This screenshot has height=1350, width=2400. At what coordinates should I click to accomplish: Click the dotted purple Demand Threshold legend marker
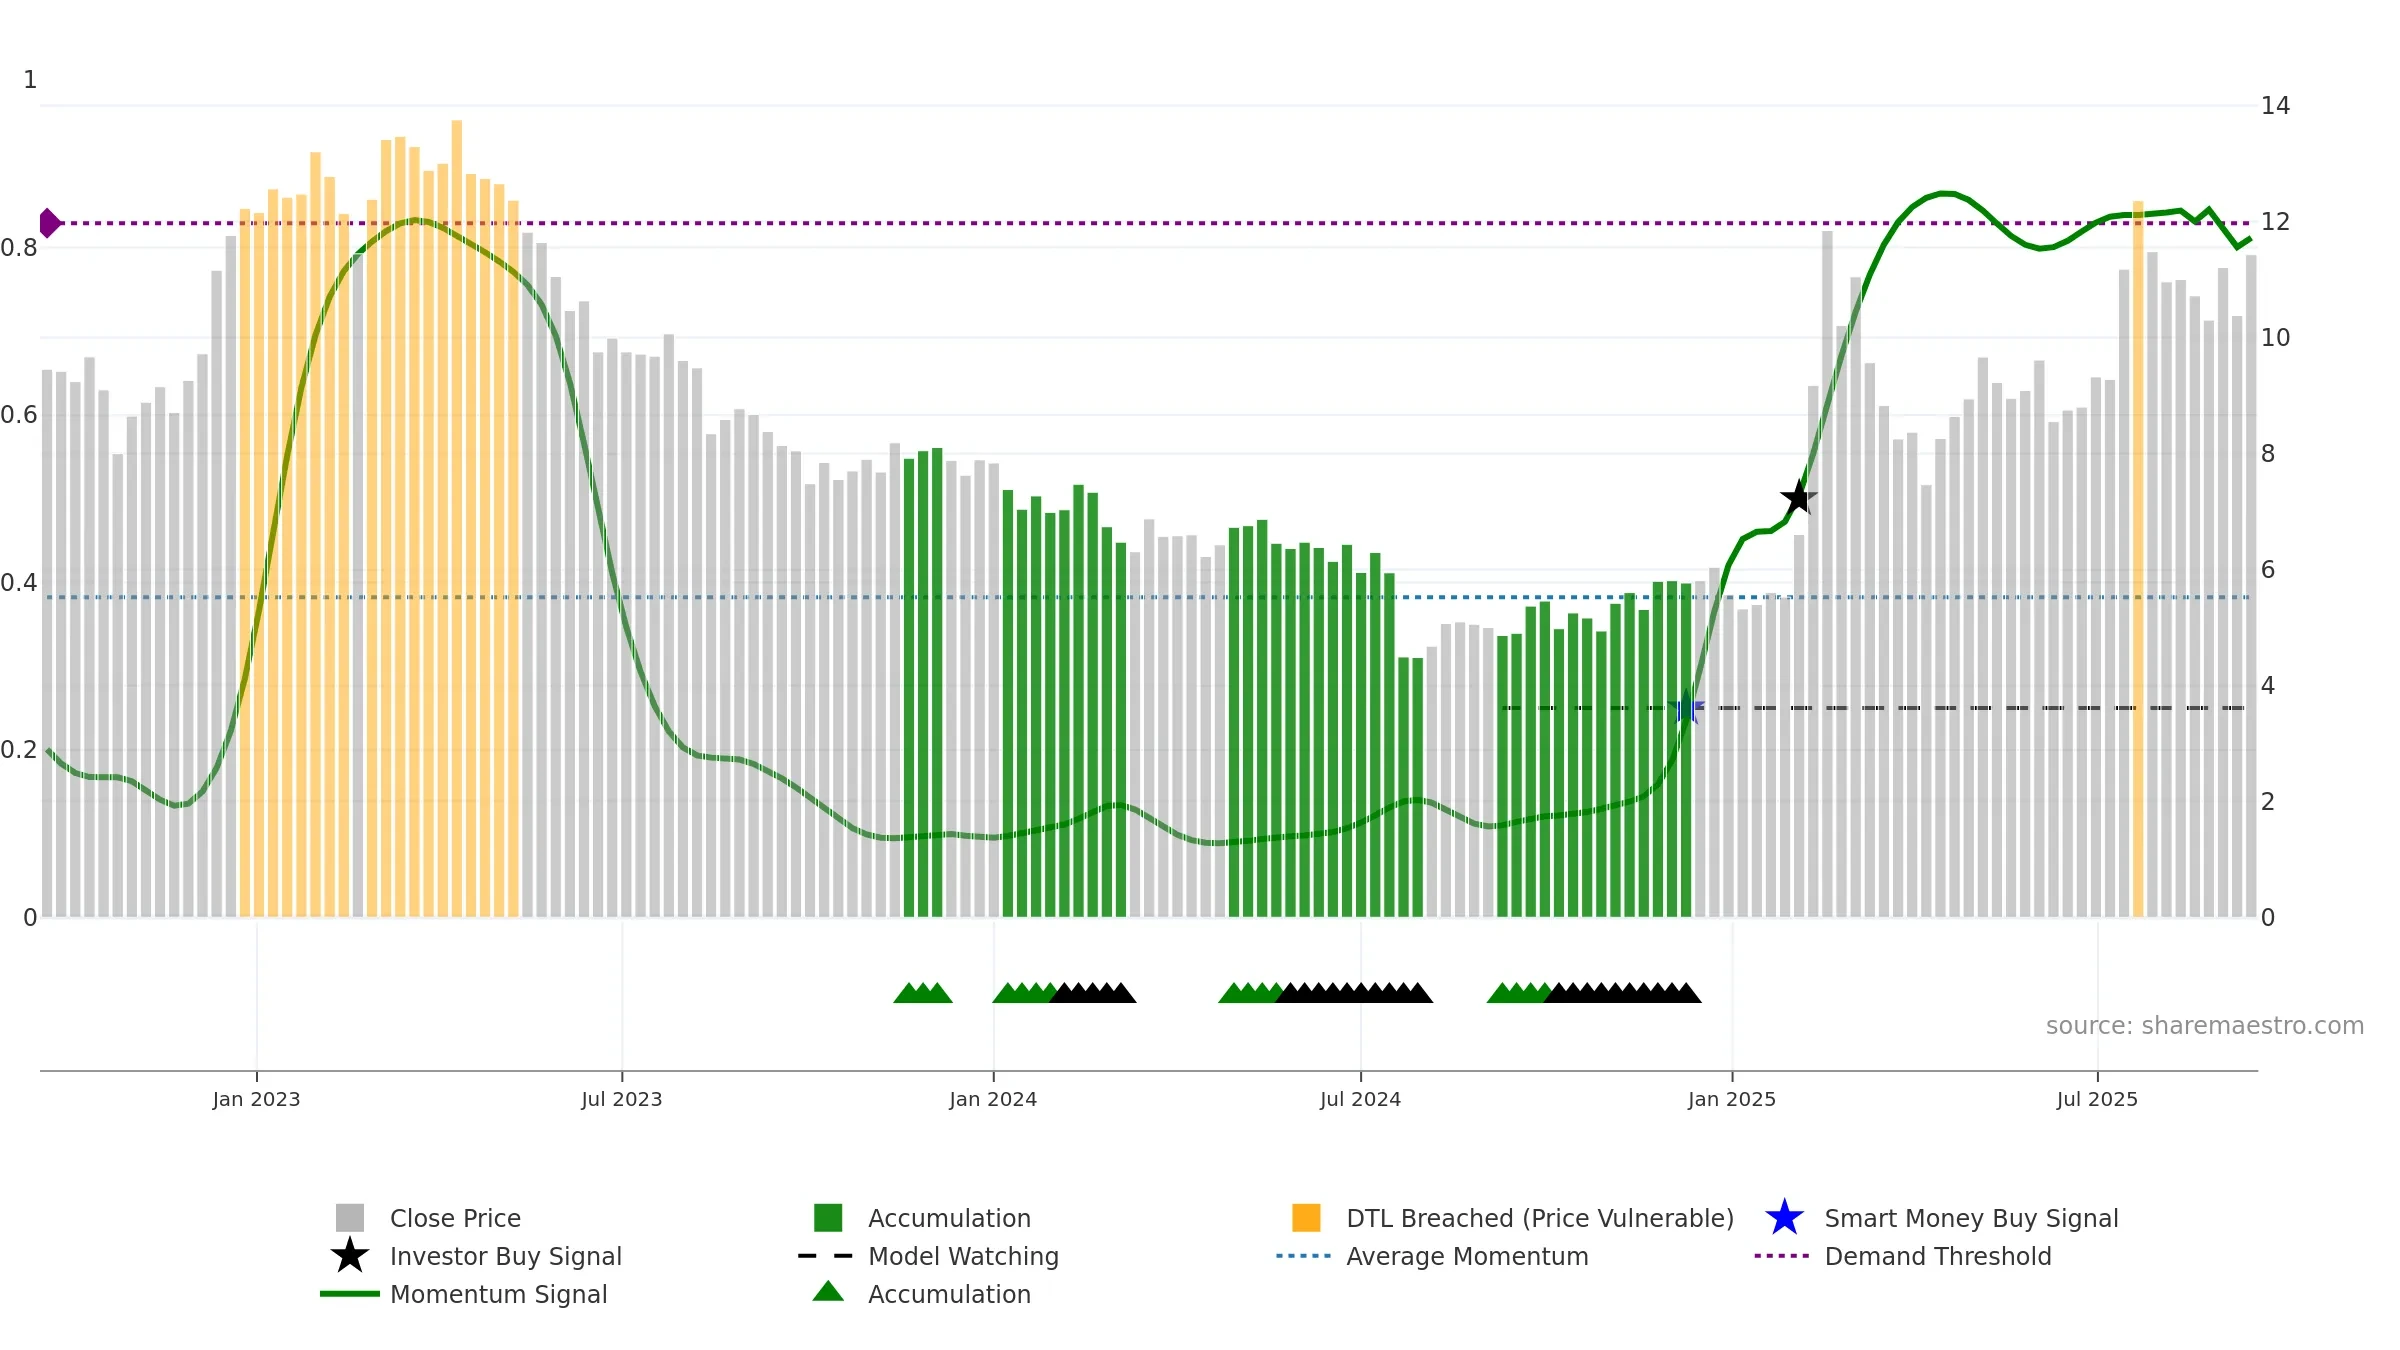[1782, 1255]
